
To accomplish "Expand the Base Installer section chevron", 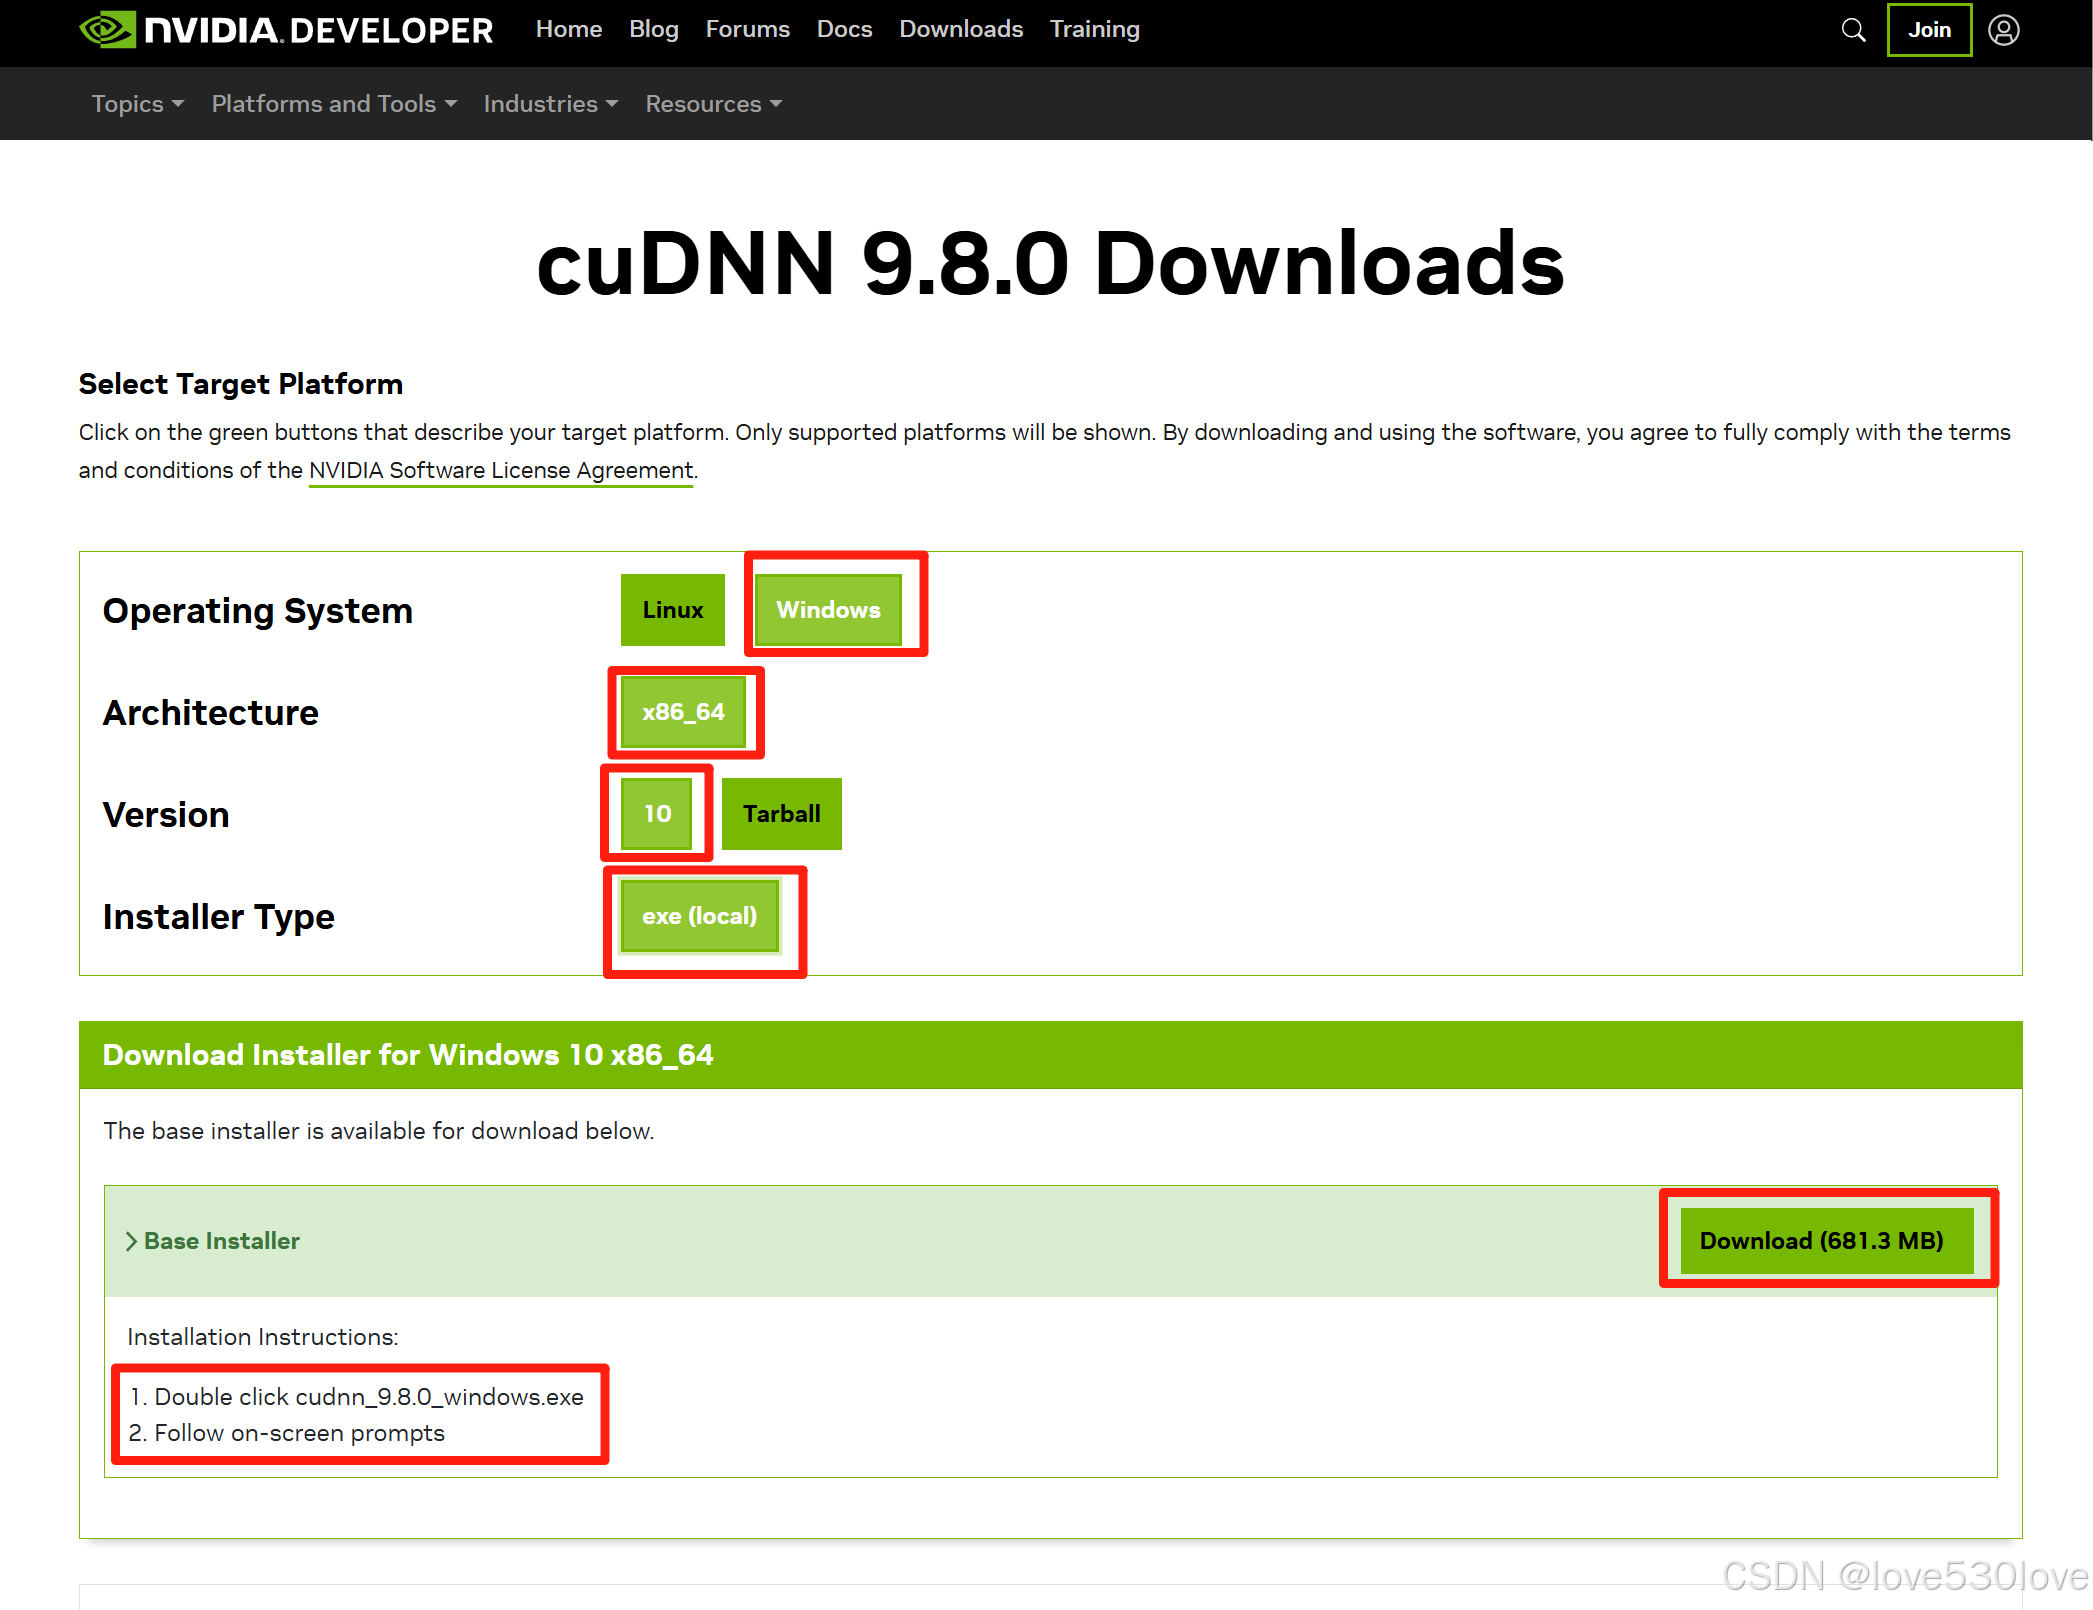I will pos(131,1241).
